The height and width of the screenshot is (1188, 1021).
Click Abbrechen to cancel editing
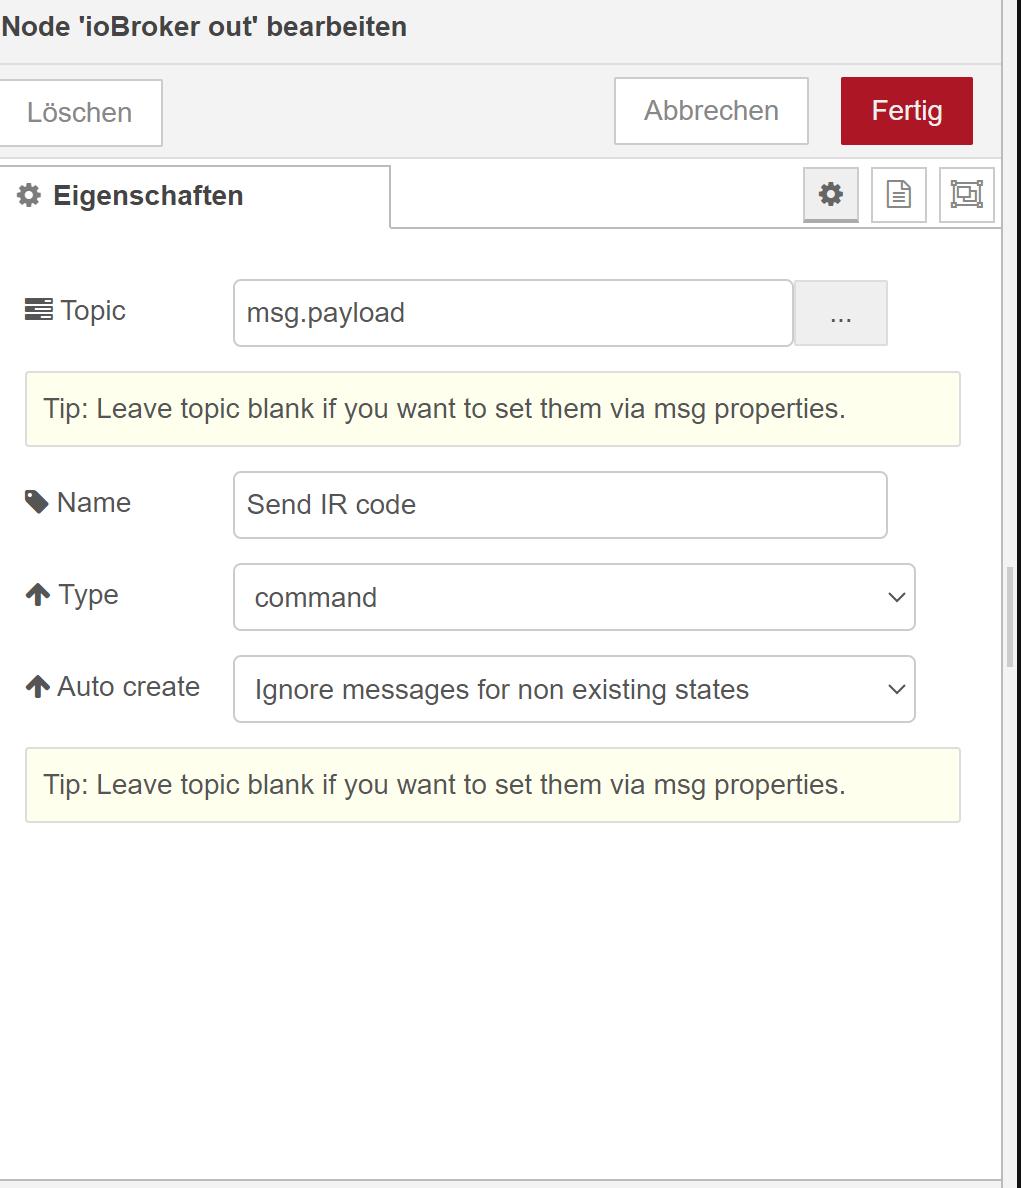[711, 111]
